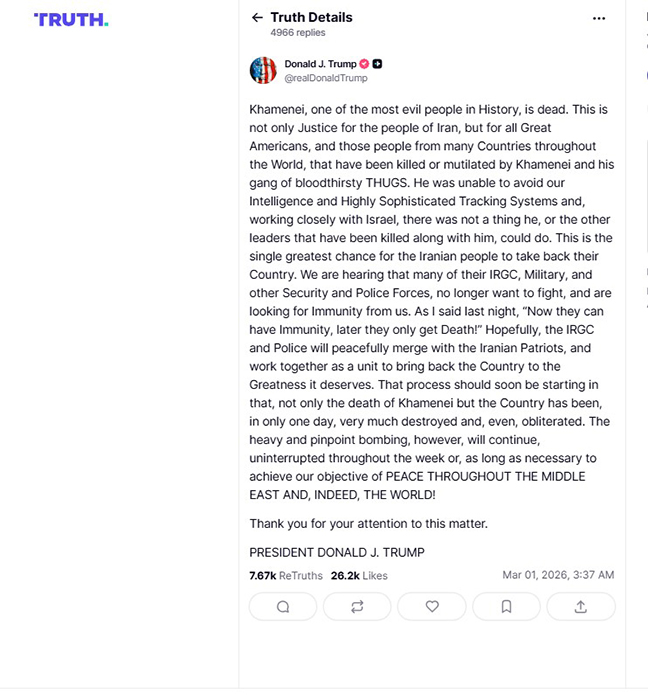Click the TRUTH logo to go home
The width and height of the screenshot is (648, 700).
(x=71, y=19)
